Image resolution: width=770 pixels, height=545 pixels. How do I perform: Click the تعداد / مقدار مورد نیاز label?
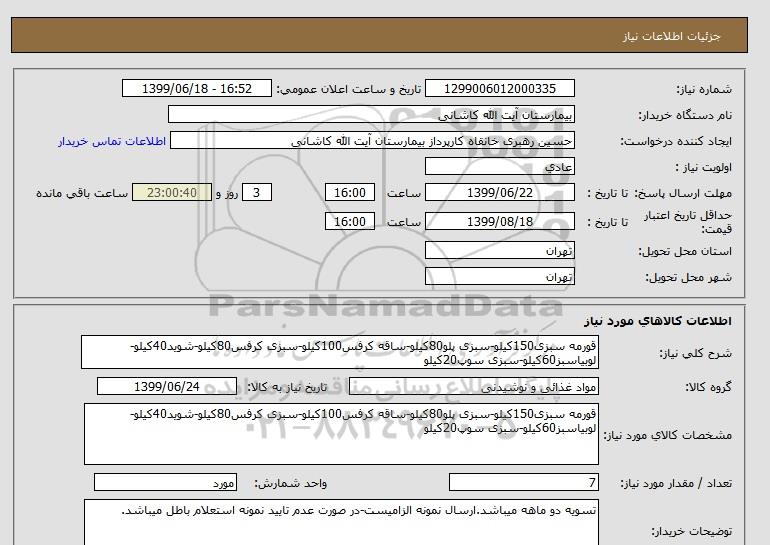676,483
